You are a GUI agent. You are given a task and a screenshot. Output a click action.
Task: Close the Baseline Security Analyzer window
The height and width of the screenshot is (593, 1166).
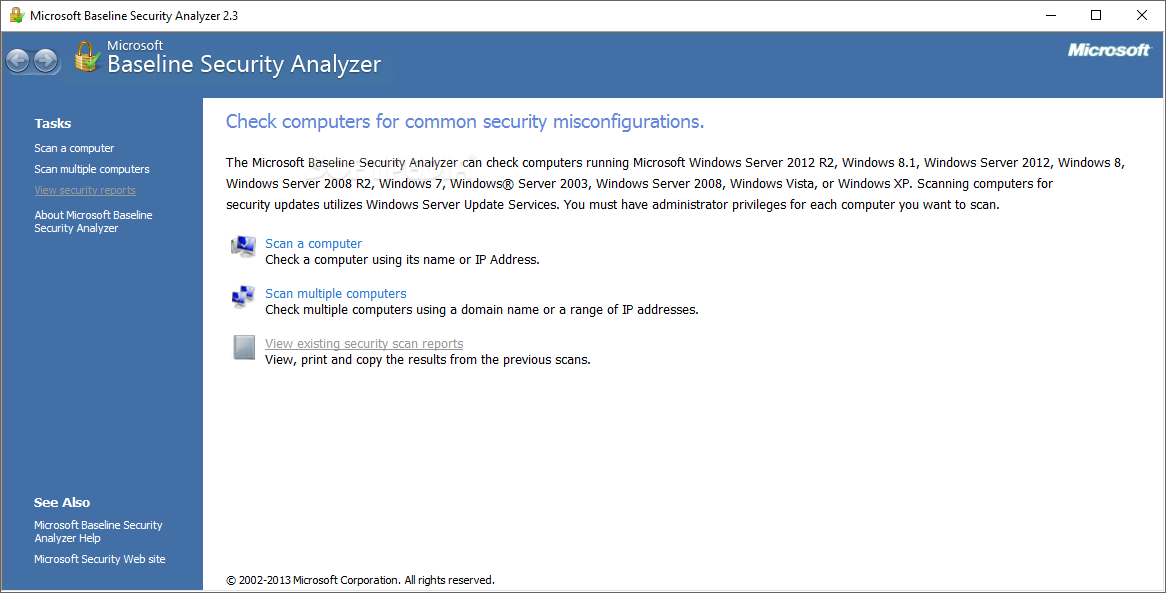[1141, 15]
